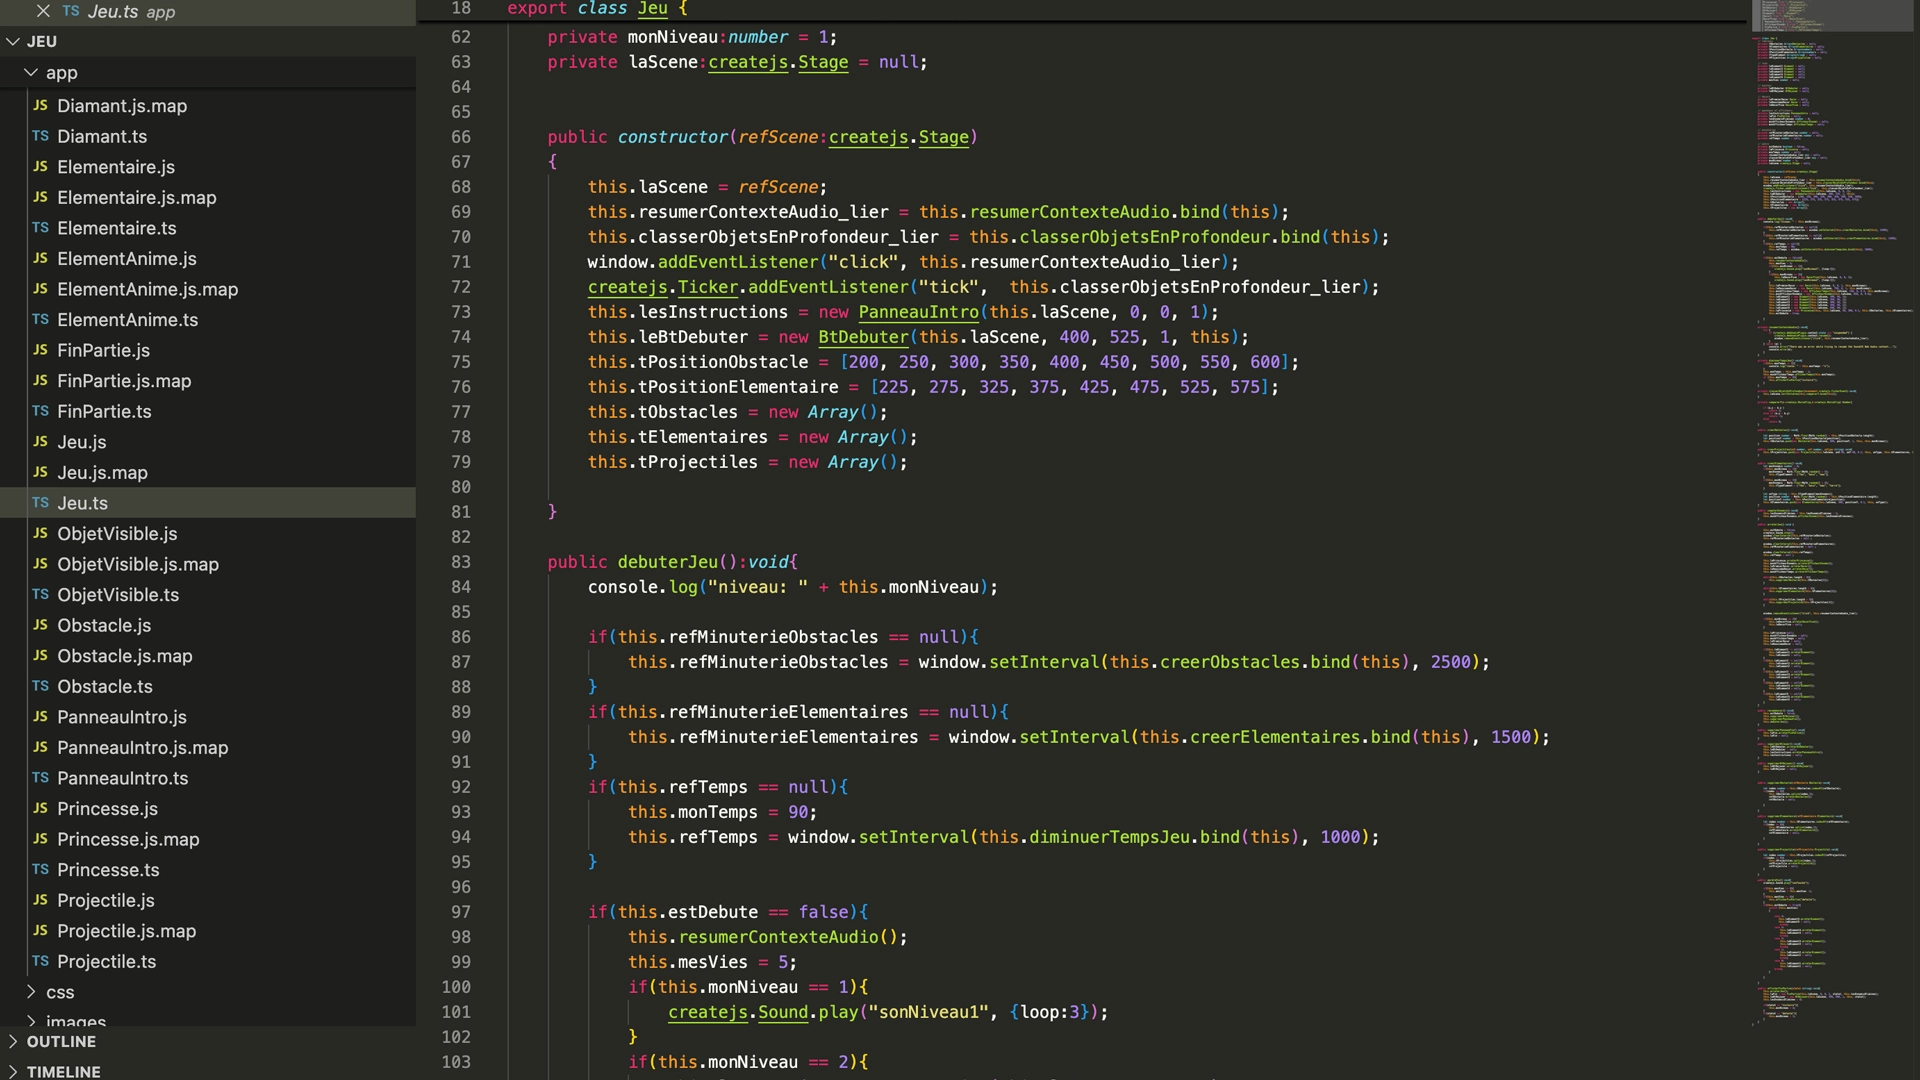Click 'Stage' type on line 63
The image size is (1920, 1080).
click(x=823, y=62)
